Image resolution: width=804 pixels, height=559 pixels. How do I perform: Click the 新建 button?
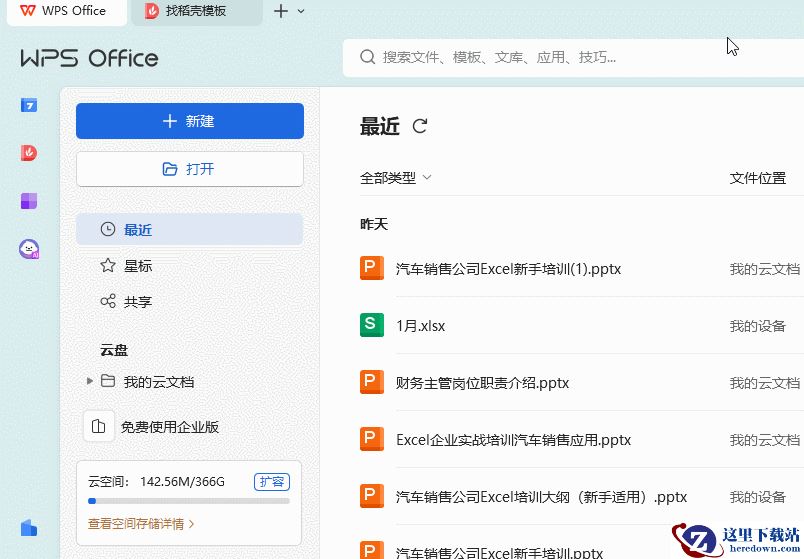coord(190,121)
